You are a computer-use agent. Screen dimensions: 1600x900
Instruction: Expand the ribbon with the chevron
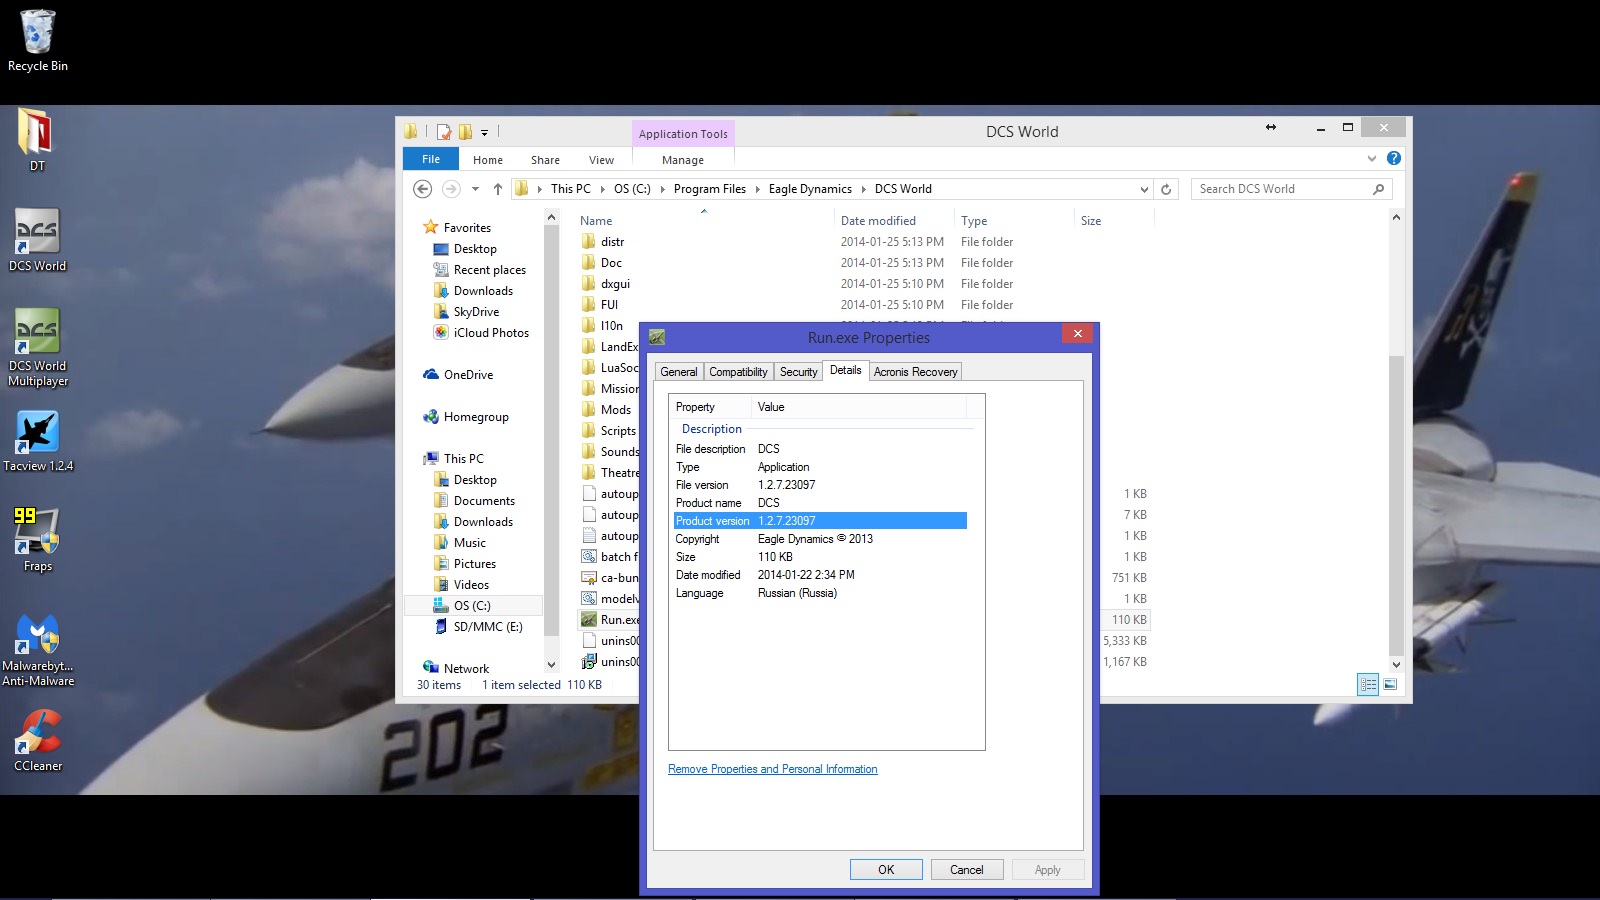click(1372, 158)
